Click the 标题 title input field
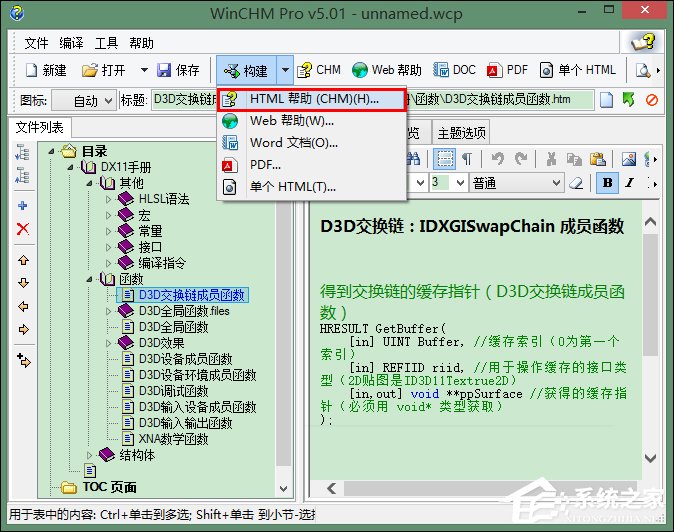This screenshot has width=674, height=532. click(185, 100)
